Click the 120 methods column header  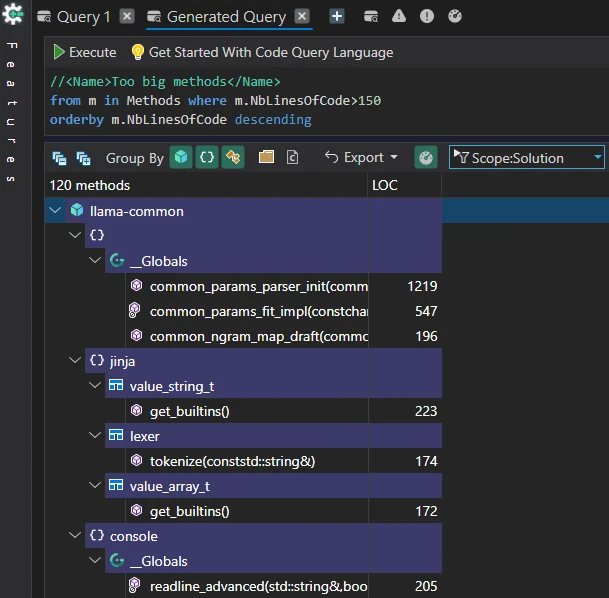[206, 185]
